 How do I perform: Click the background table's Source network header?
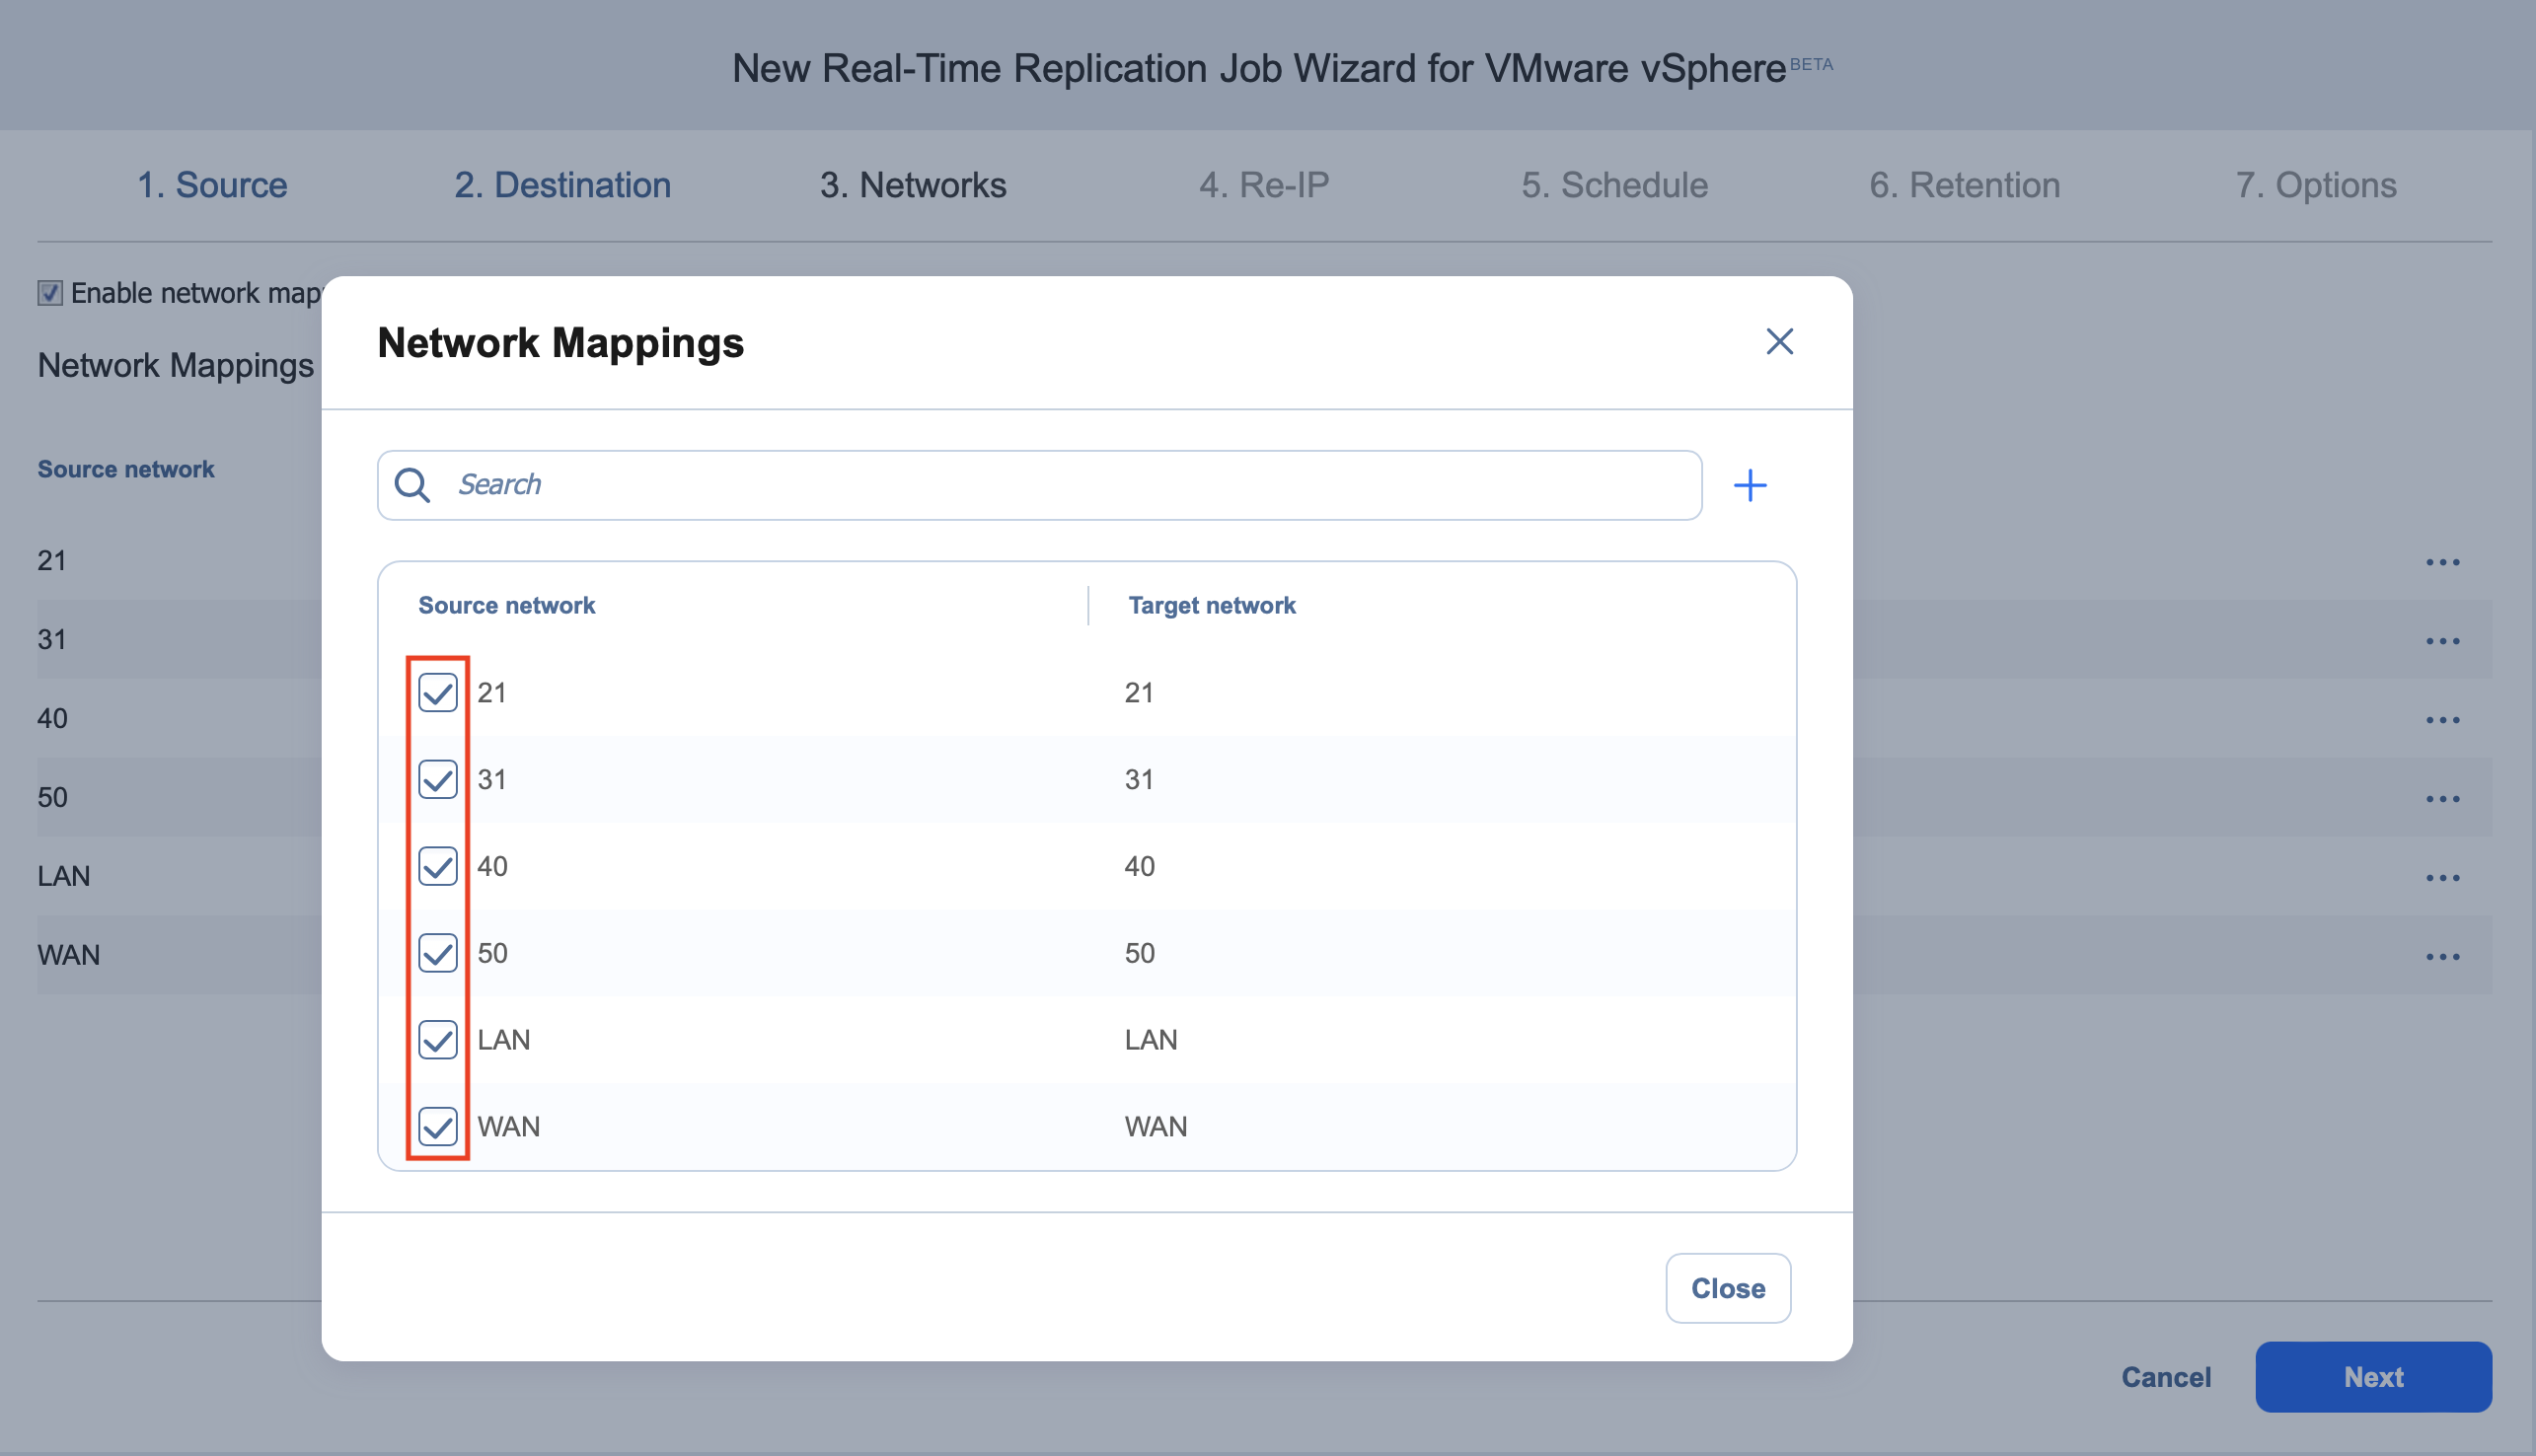126,470
